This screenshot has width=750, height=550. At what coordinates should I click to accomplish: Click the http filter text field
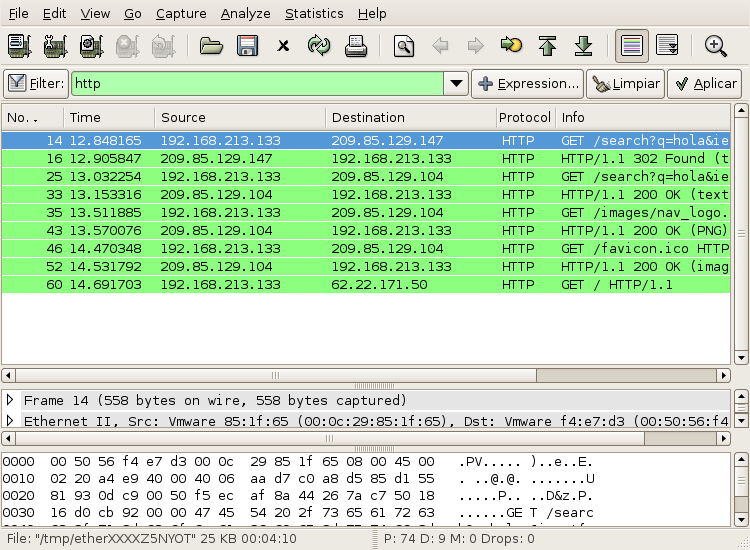[257, 84]
